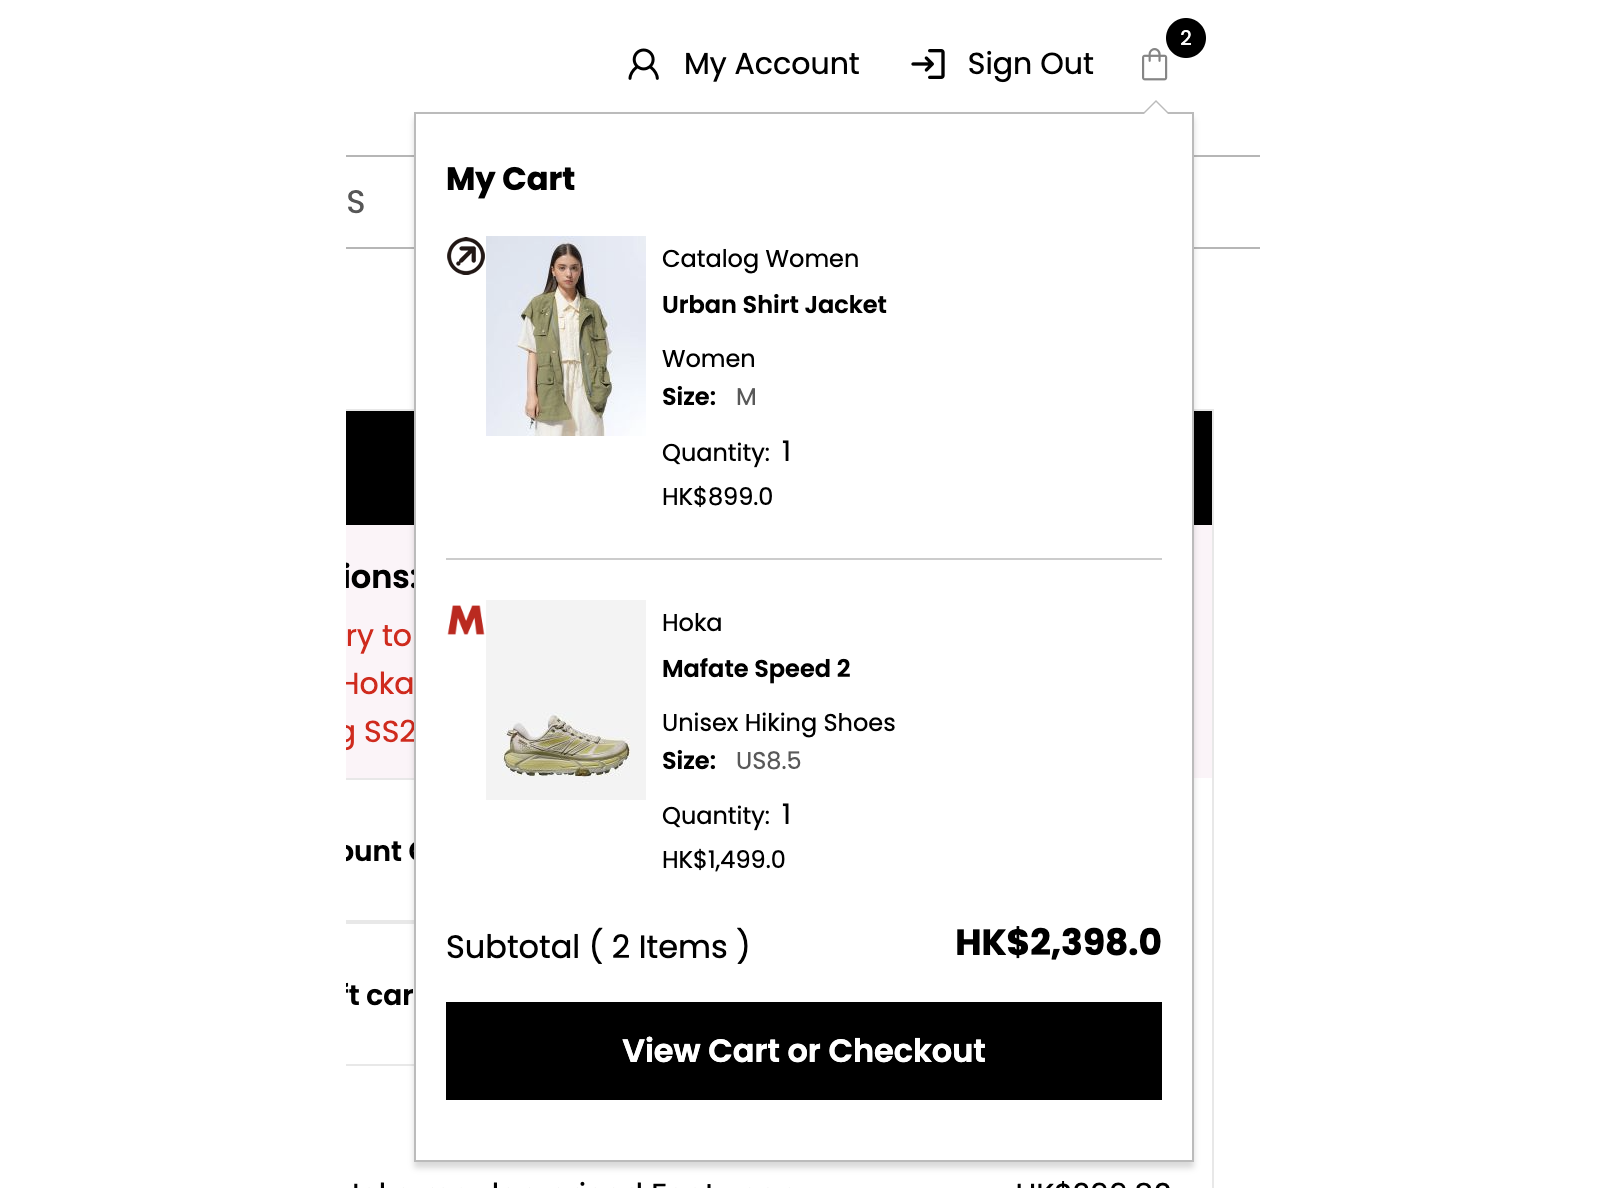Open the My Account link
The image size is (1606, 1188).
coord(771,64)
